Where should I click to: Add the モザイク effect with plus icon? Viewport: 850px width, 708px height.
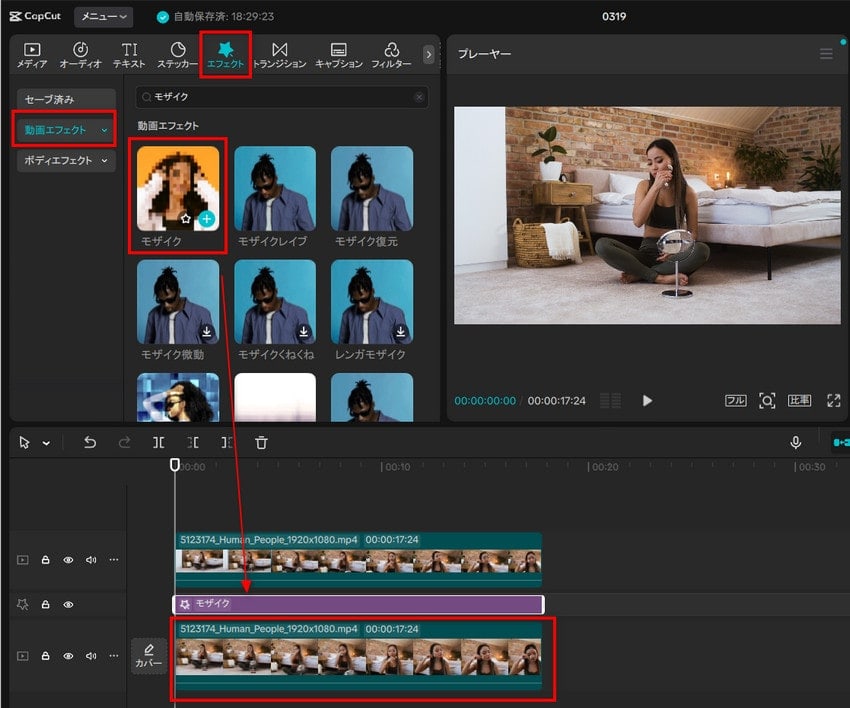pyautogui.click(x=206, y=218)
